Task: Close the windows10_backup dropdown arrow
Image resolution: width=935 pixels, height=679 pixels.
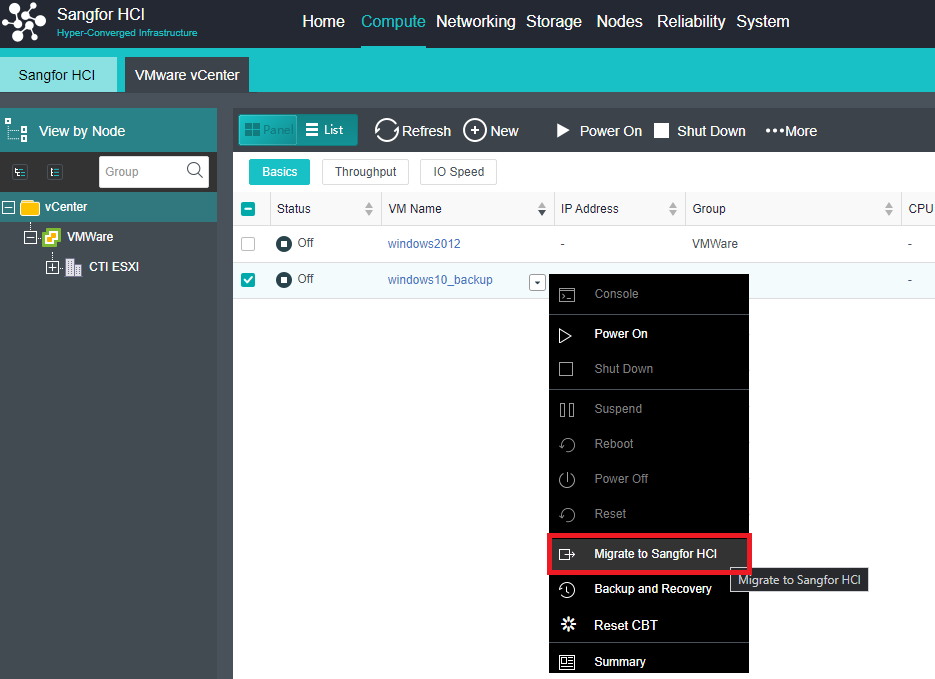Action: 537,282
